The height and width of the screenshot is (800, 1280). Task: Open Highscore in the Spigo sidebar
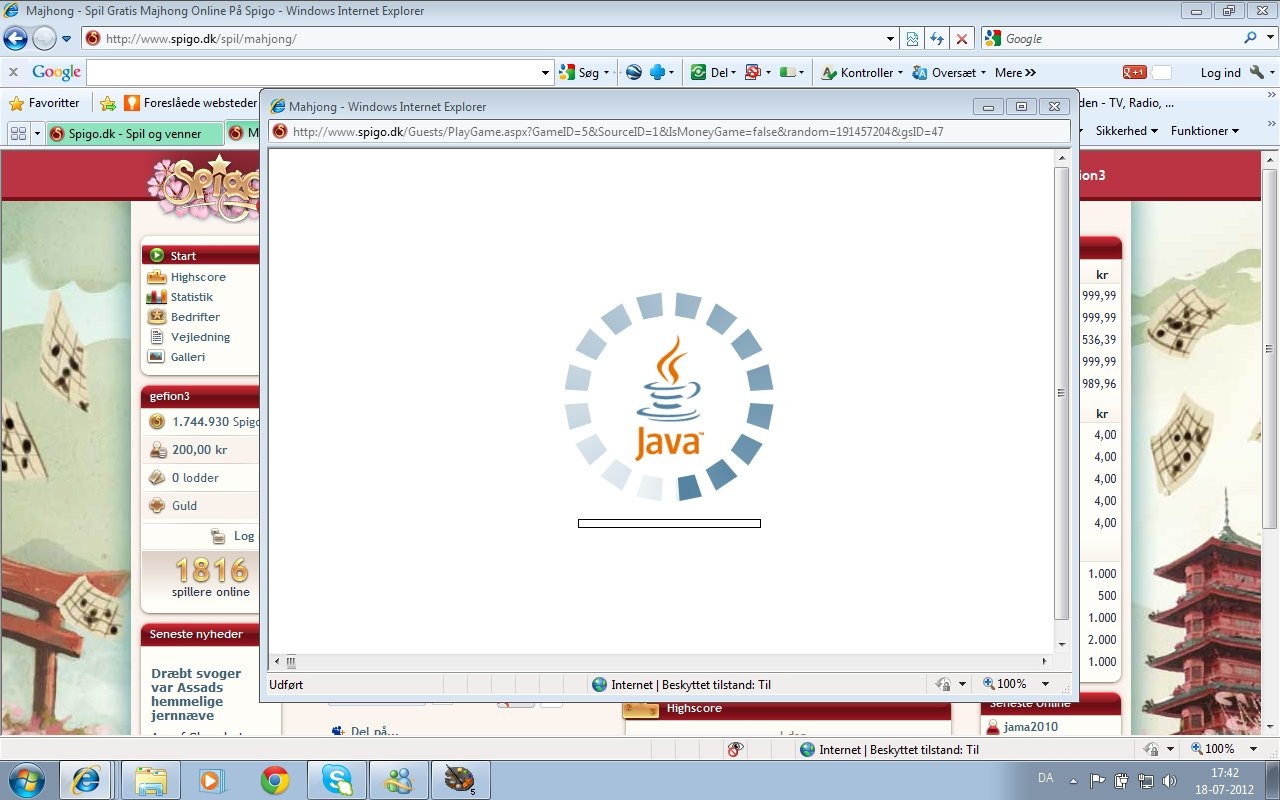[197, 277]
